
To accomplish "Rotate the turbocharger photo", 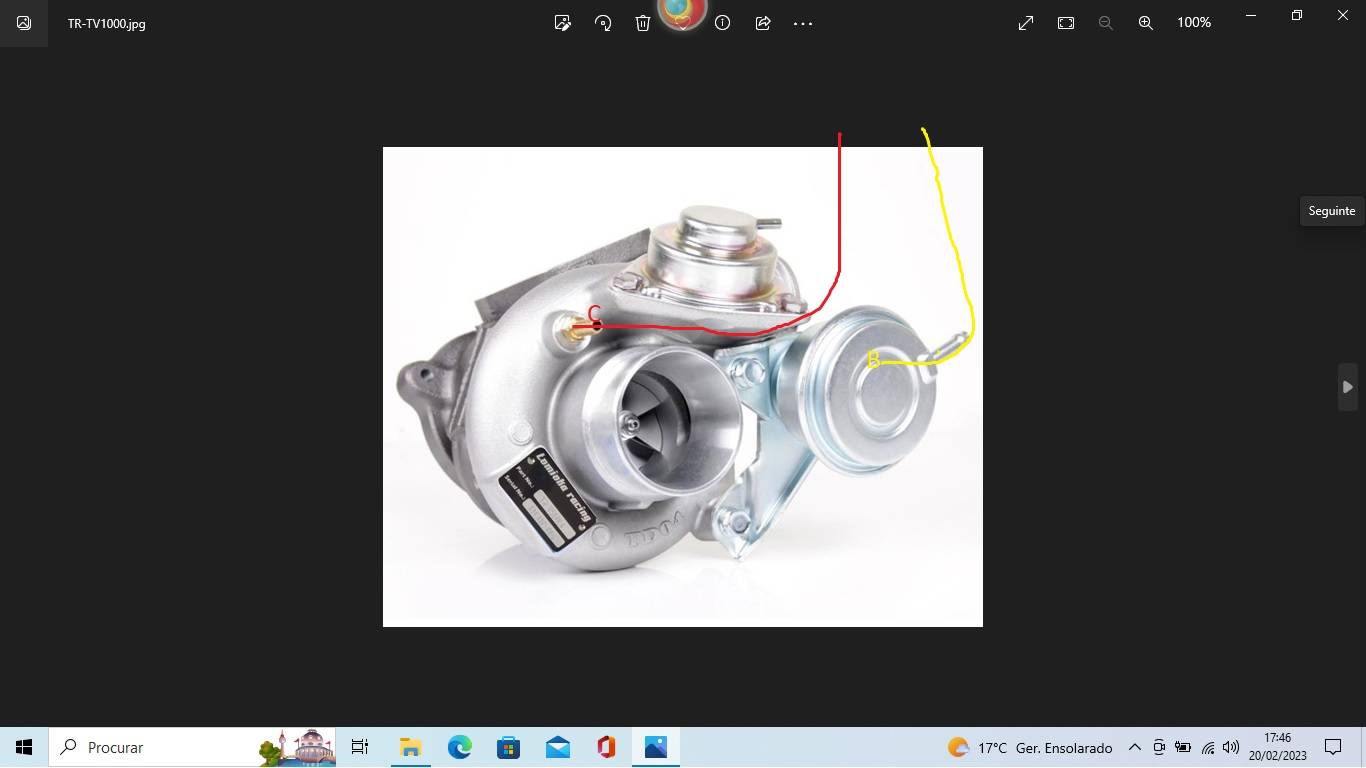I will tap(603, 22).
